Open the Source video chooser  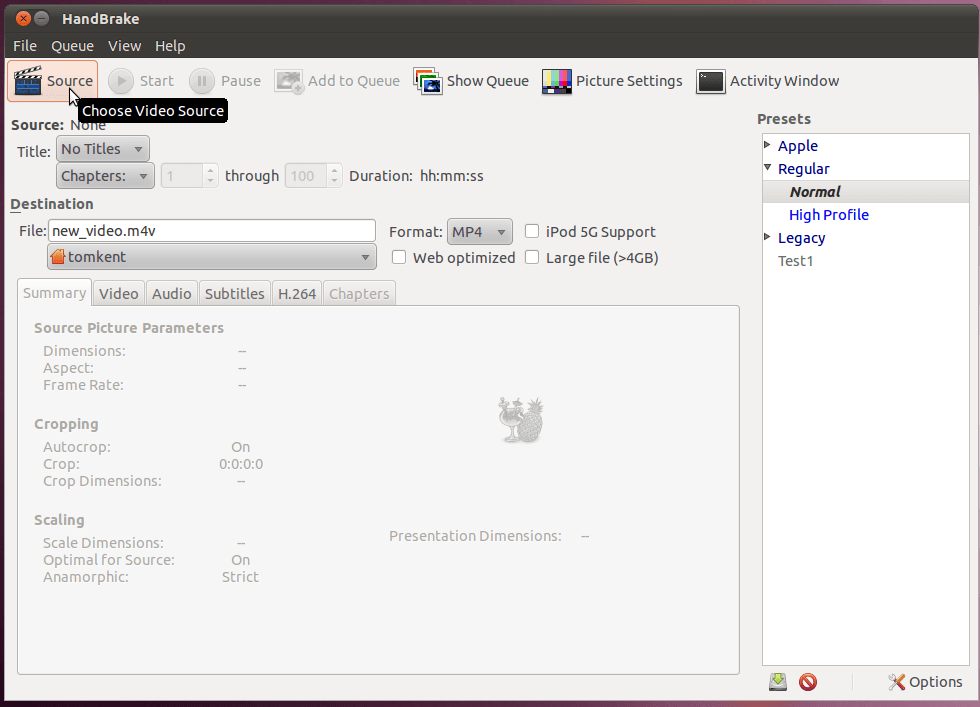[52, 80]
